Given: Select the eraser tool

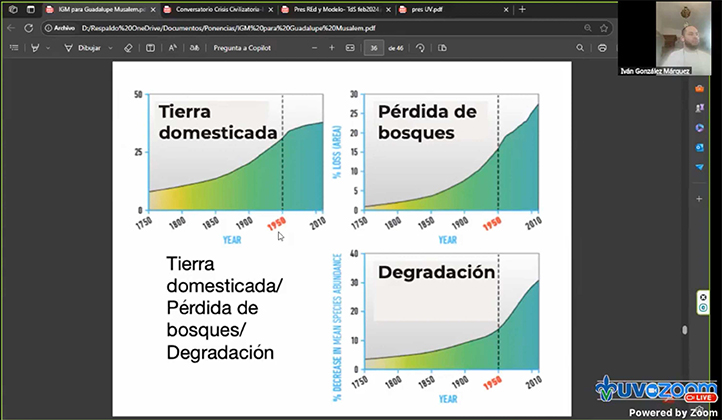Looking at the screenshot, I should (x=128, y=48).
